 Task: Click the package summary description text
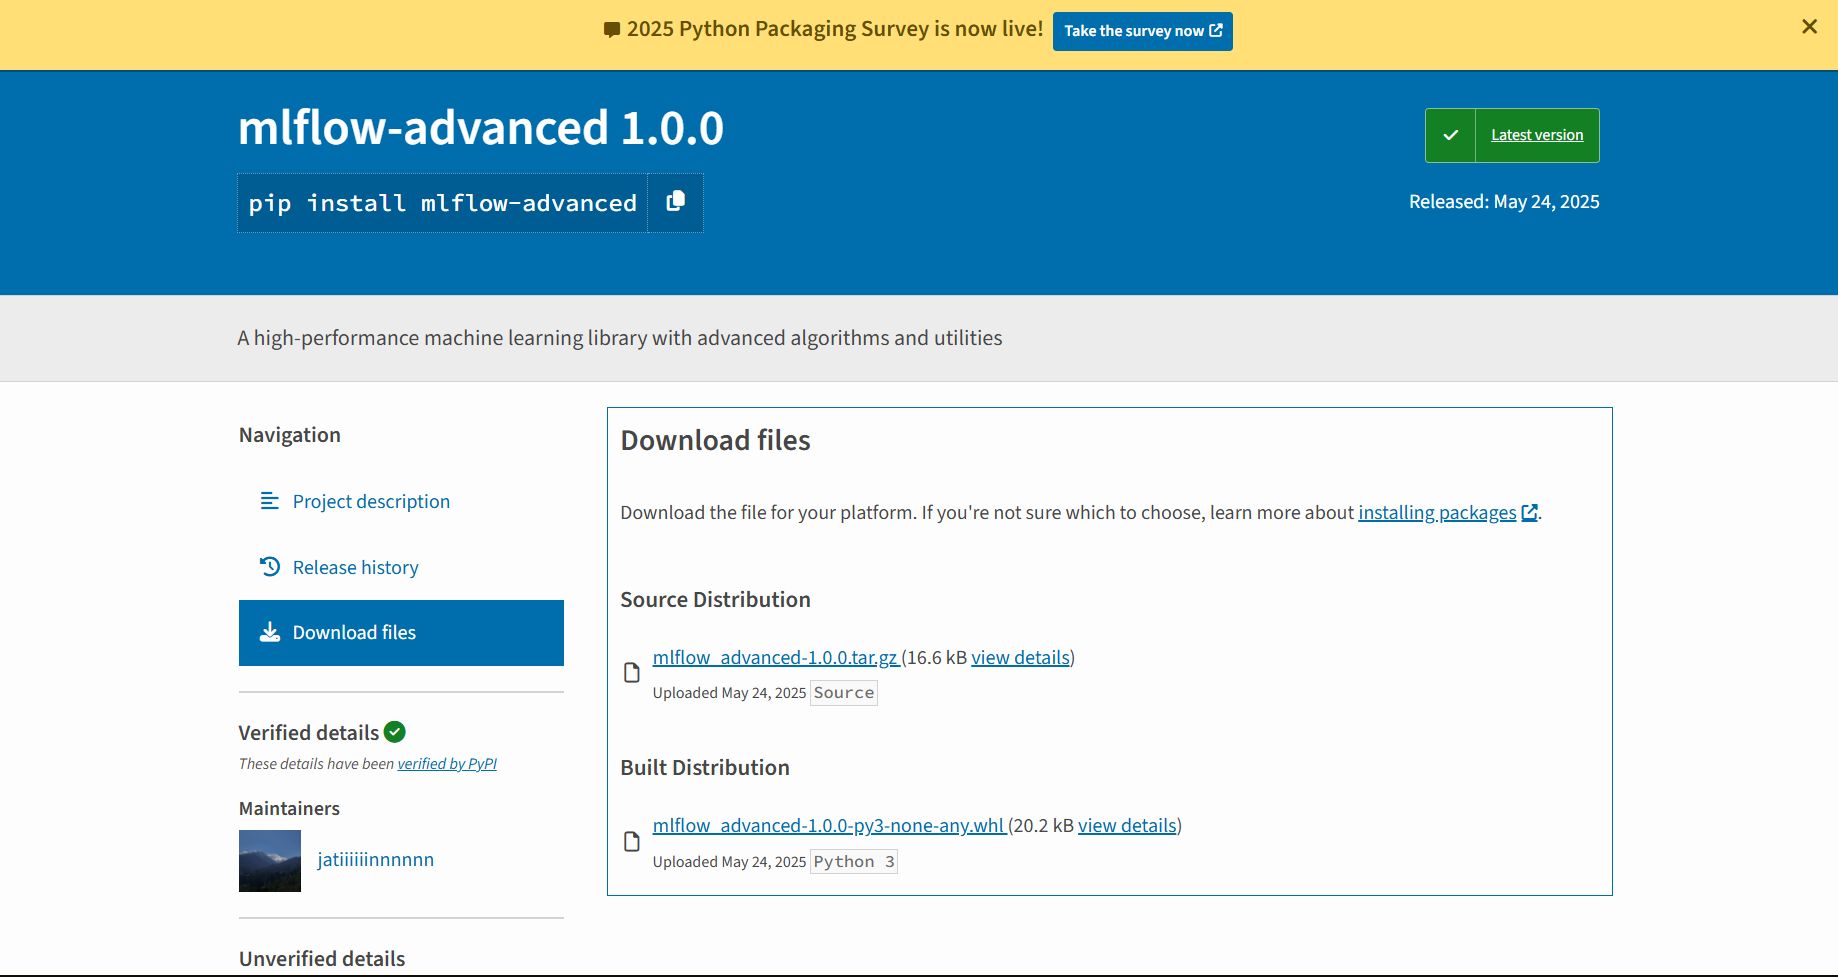click(x=620, y=338)
